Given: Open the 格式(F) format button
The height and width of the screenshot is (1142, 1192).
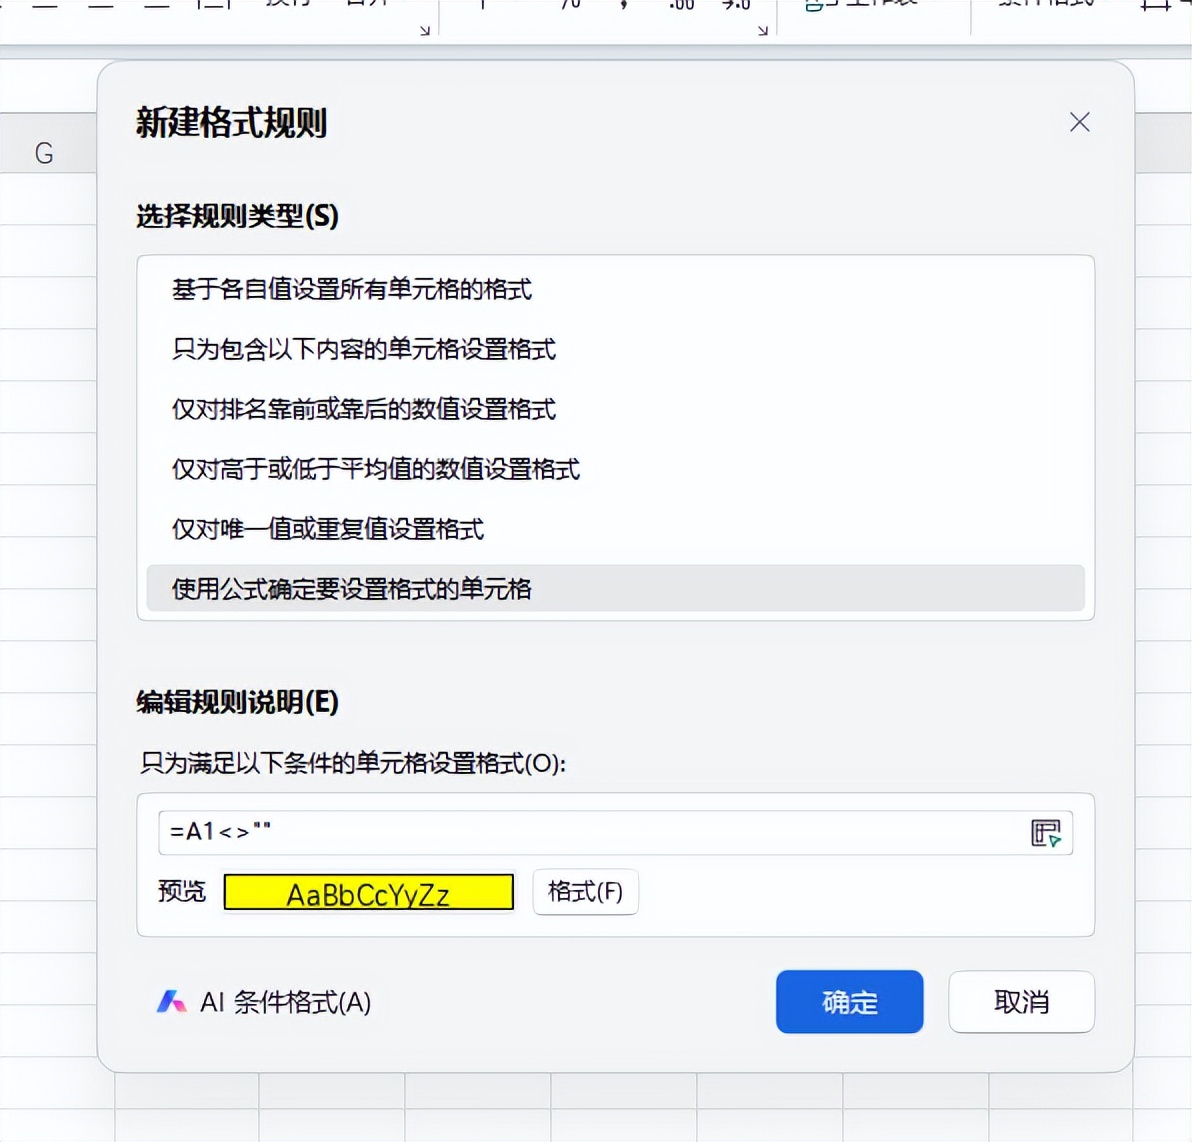Looking at the screenshot, I should point(585,892).
